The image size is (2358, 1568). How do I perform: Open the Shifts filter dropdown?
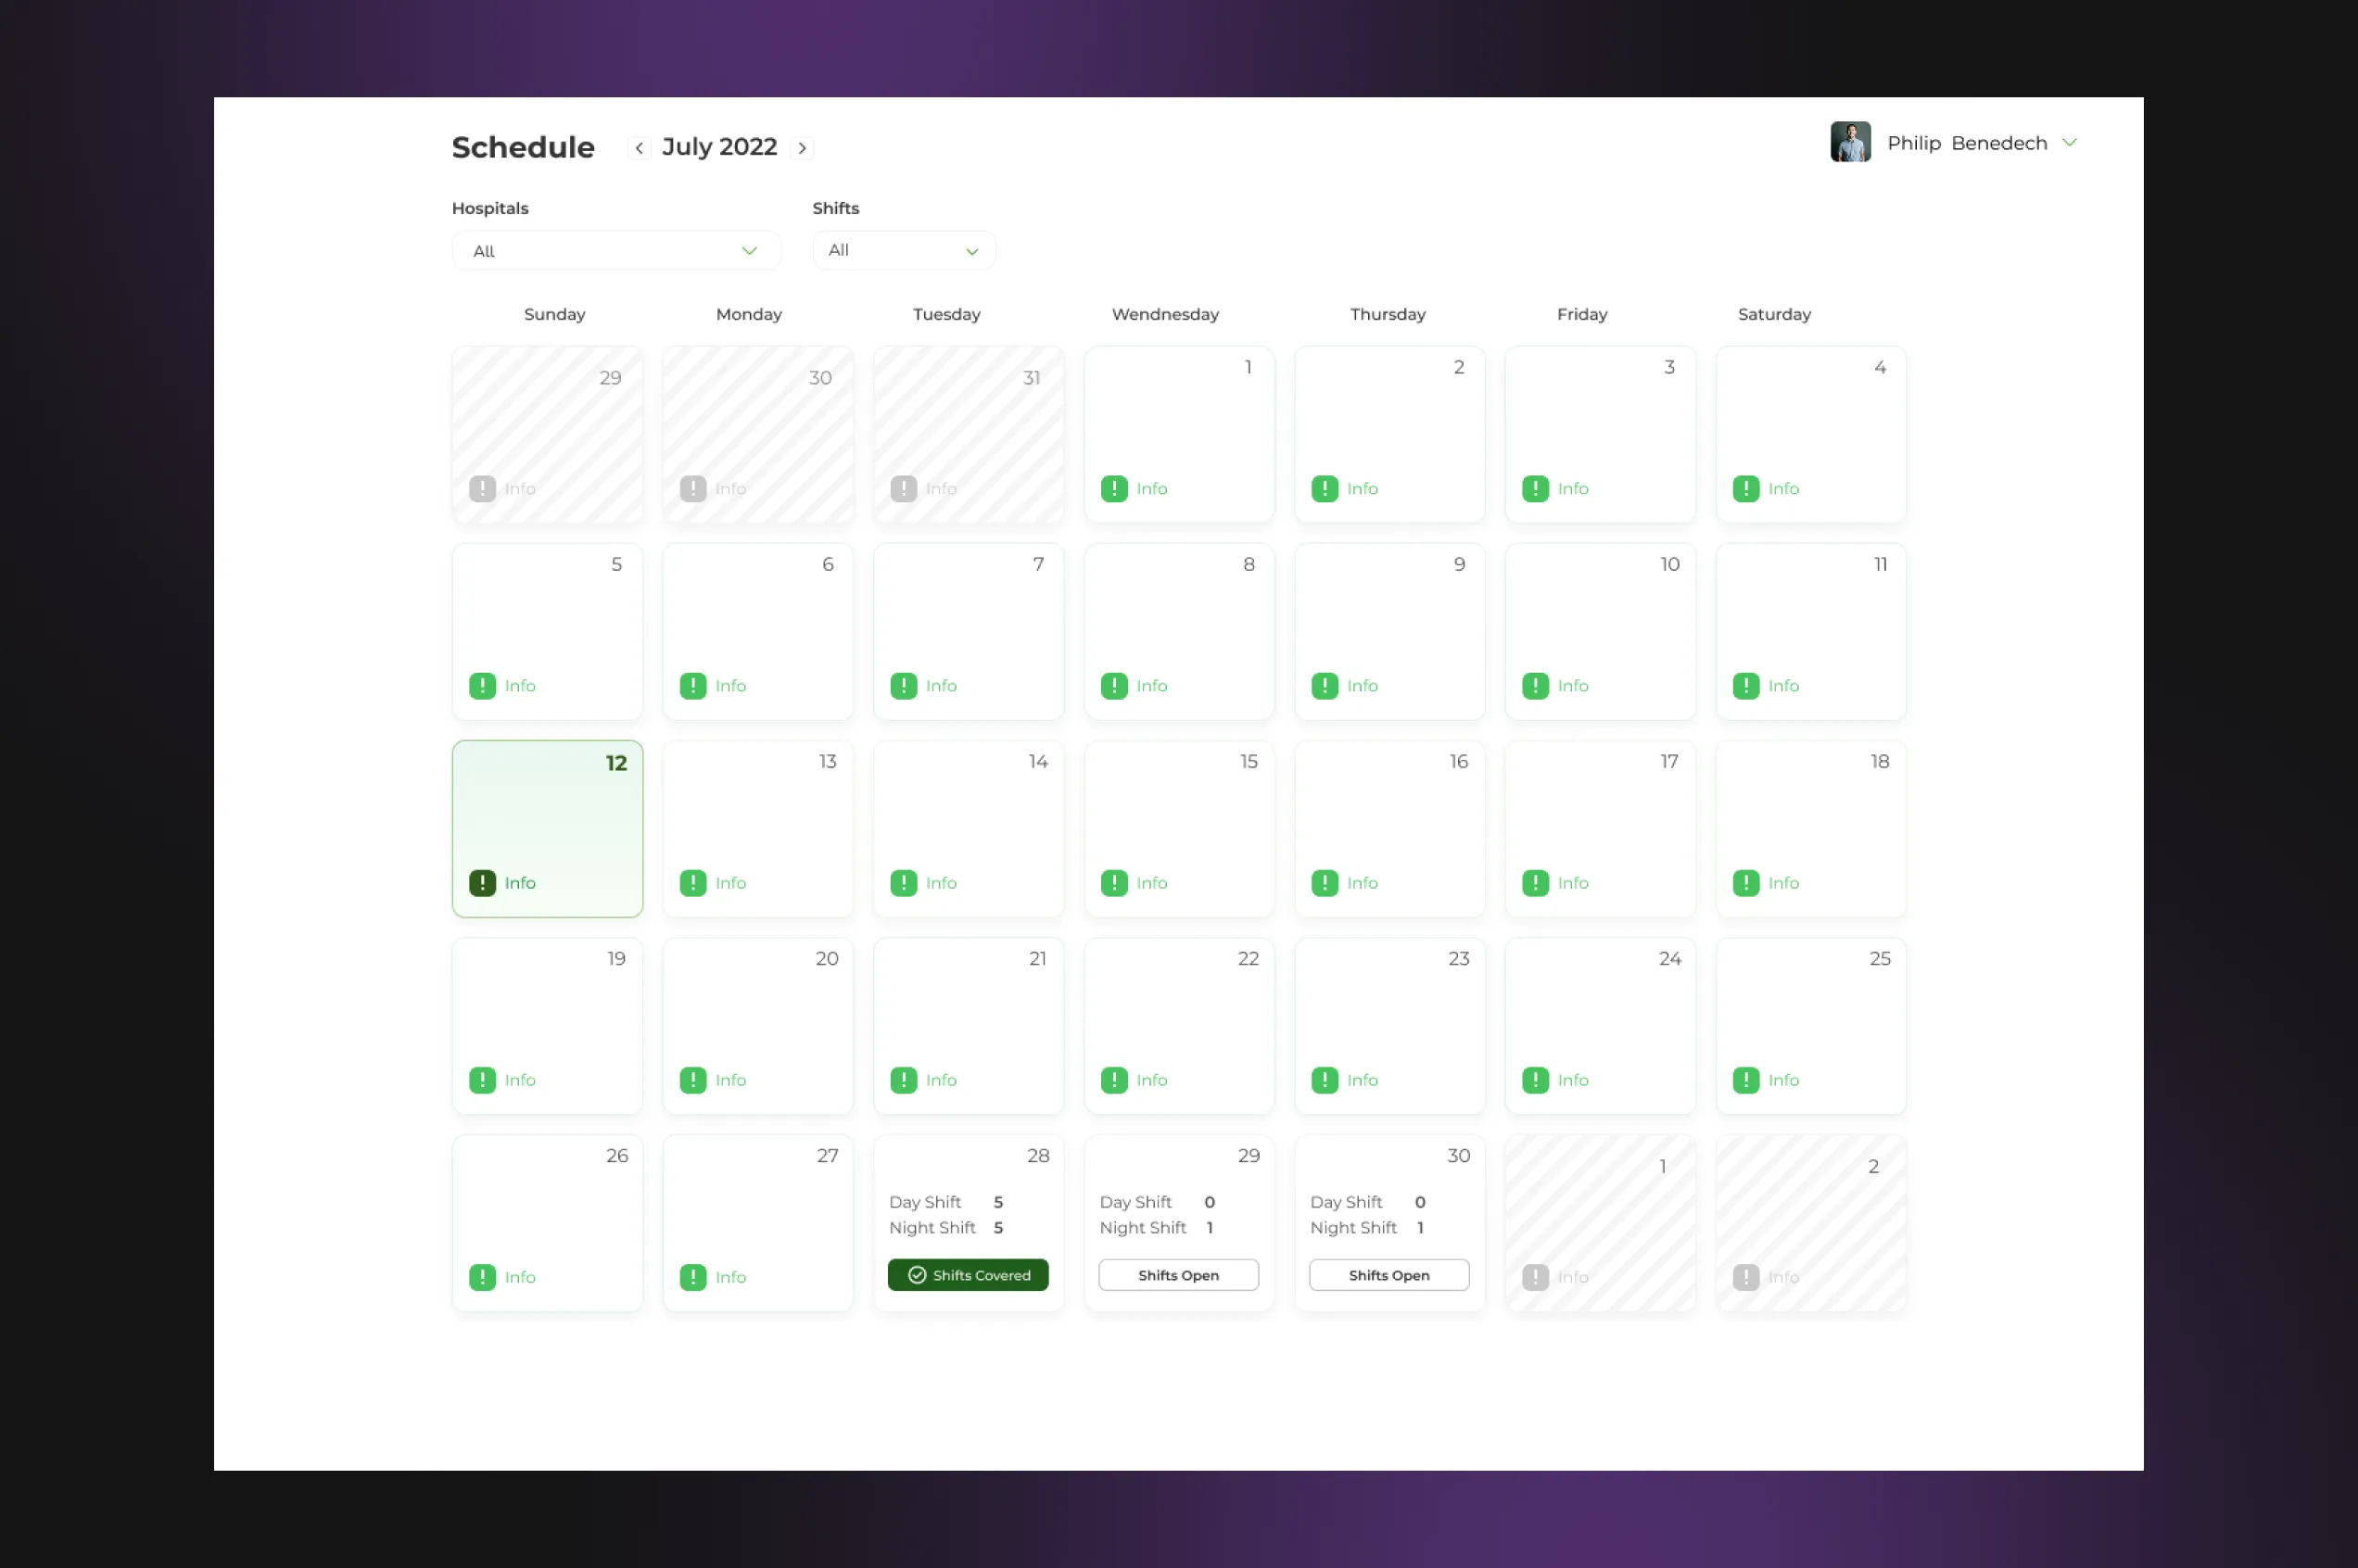click(903, 251)
